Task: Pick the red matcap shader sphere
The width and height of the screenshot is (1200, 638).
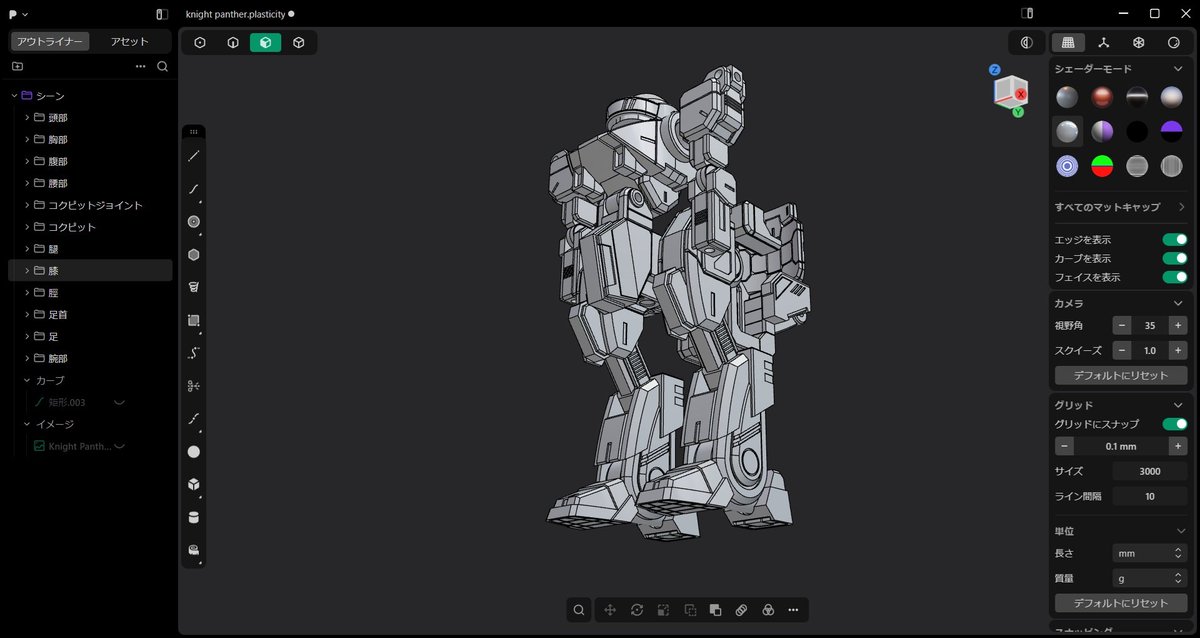Action: tap(1102, 97)
